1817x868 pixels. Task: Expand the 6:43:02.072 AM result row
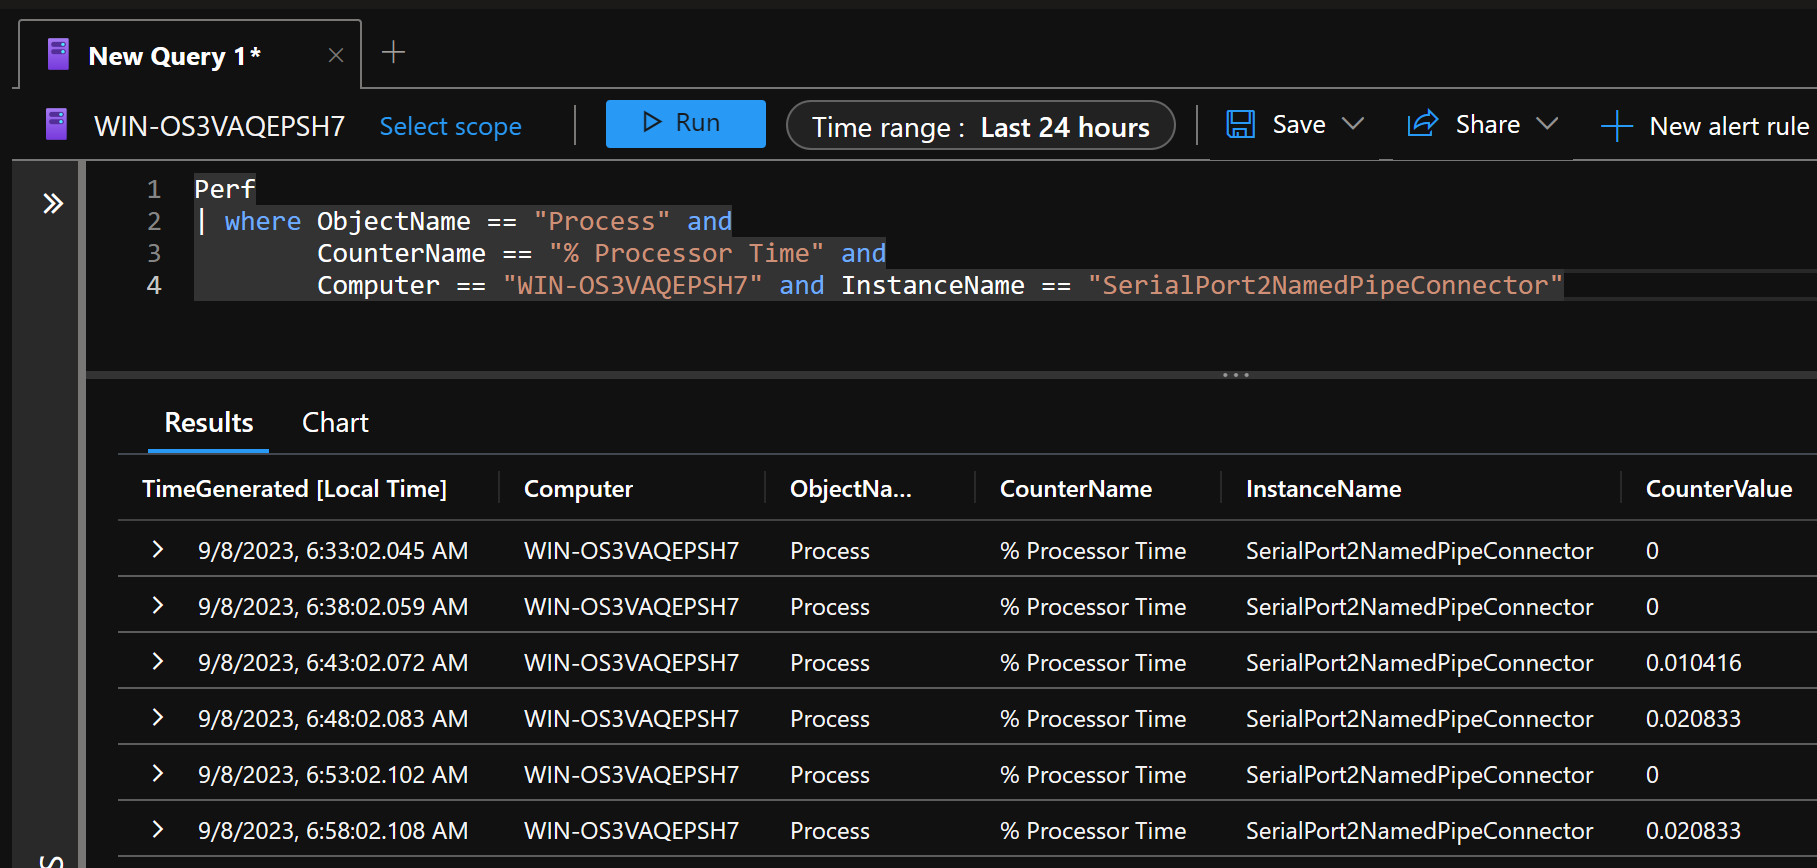coord(157,661)
